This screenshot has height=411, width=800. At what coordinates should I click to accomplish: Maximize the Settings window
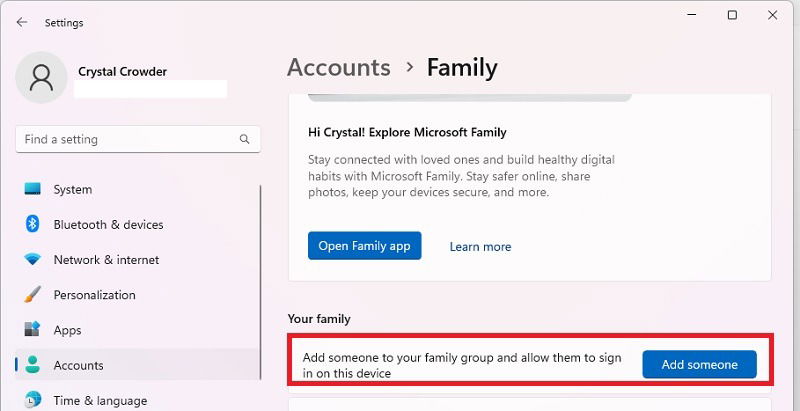732,15
